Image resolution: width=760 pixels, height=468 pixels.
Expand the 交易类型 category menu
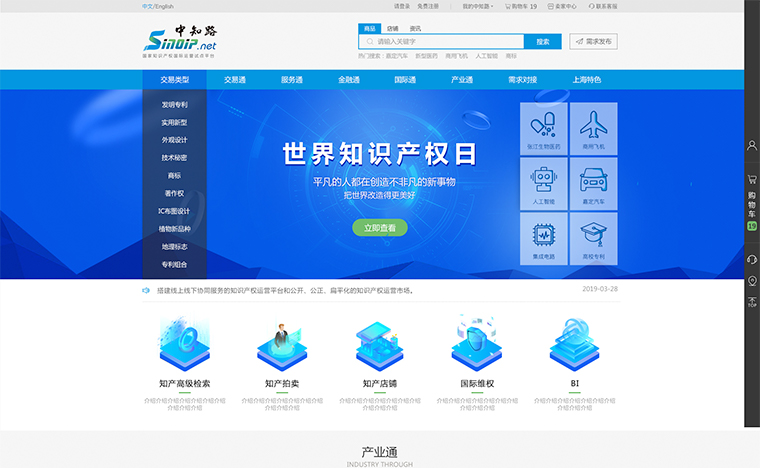[x=174, y=79]
